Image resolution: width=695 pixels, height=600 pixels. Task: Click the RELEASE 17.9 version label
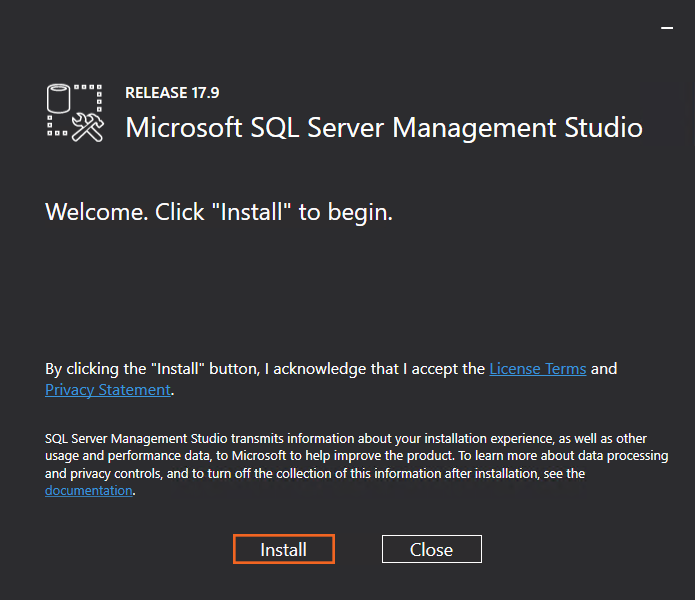tap(172, 93)
